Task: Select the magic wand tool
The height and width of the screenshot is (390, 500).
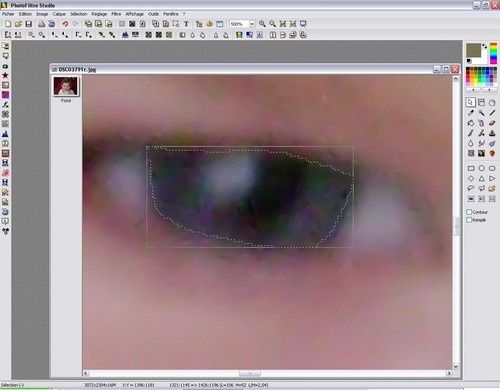Action: pyautogui.click(x=481, y=113)
